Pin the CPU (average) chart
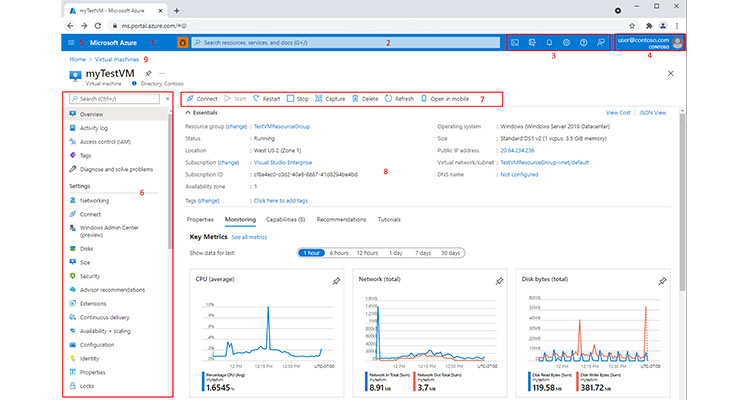Viewport: 748px width, 400px height. click(336, 281)
